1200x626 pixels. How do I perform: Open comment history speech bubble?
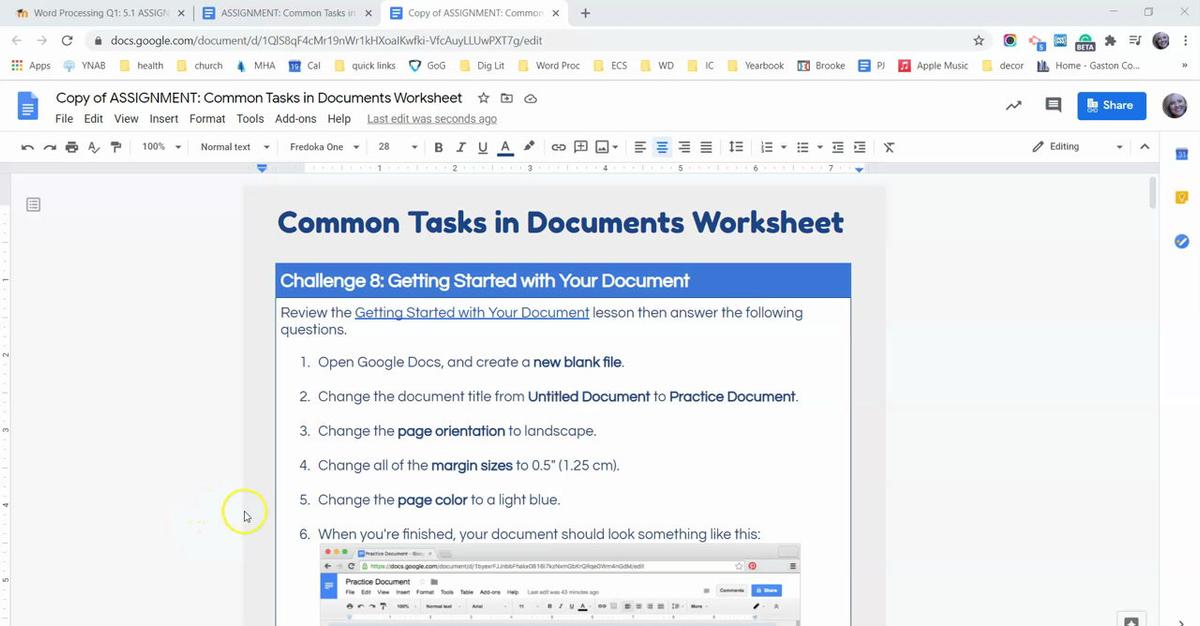[1053, 105]
